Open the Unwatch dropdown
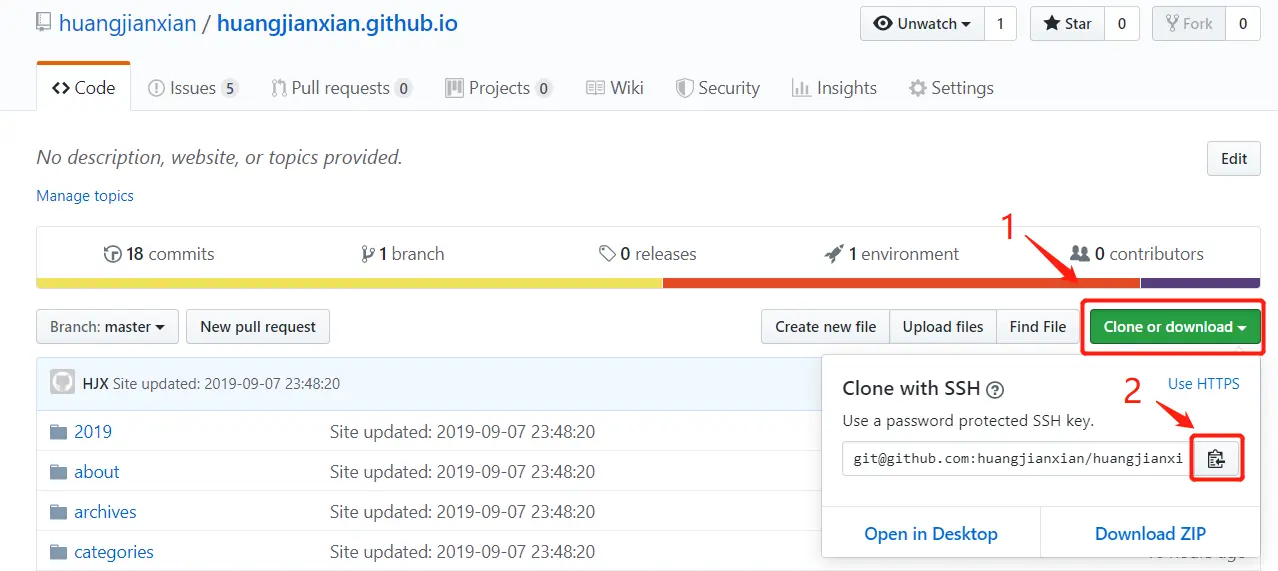1278x571 pixels. pyautogui.click(x=922, y=24)
